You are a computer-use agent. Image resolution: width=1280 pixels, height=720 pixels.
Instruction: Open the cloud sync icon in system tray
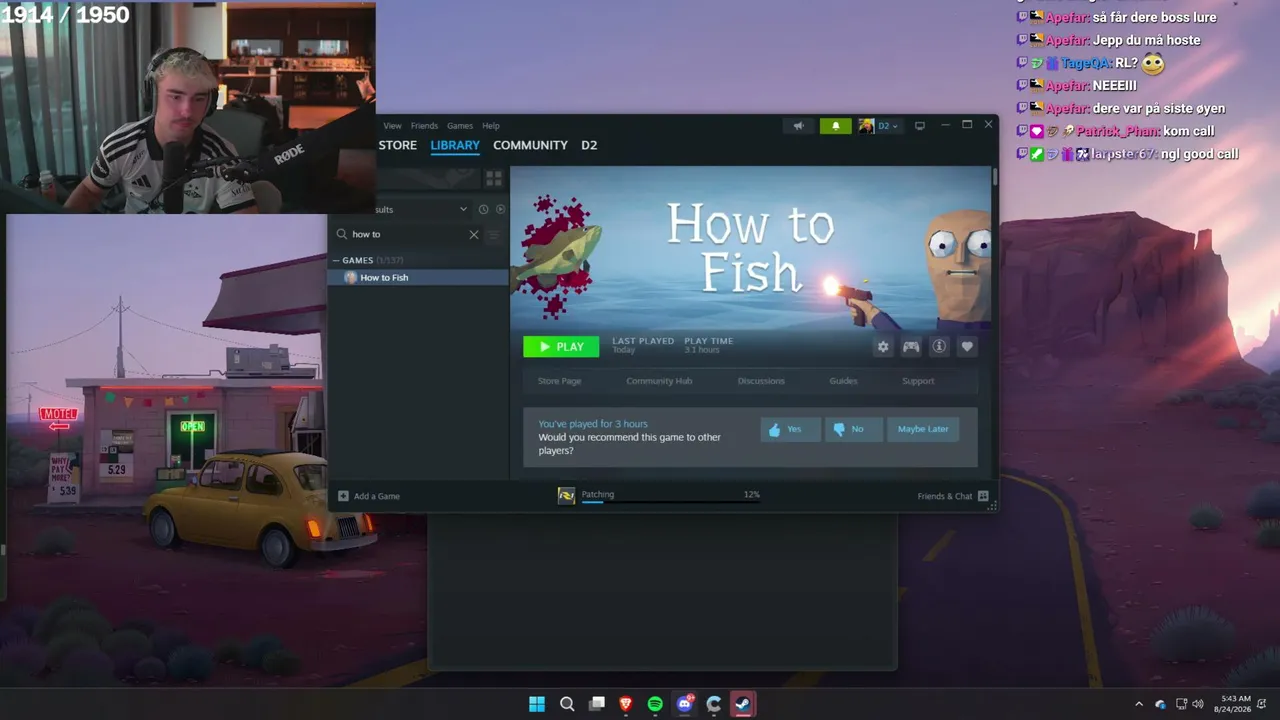coord(1160,704)
